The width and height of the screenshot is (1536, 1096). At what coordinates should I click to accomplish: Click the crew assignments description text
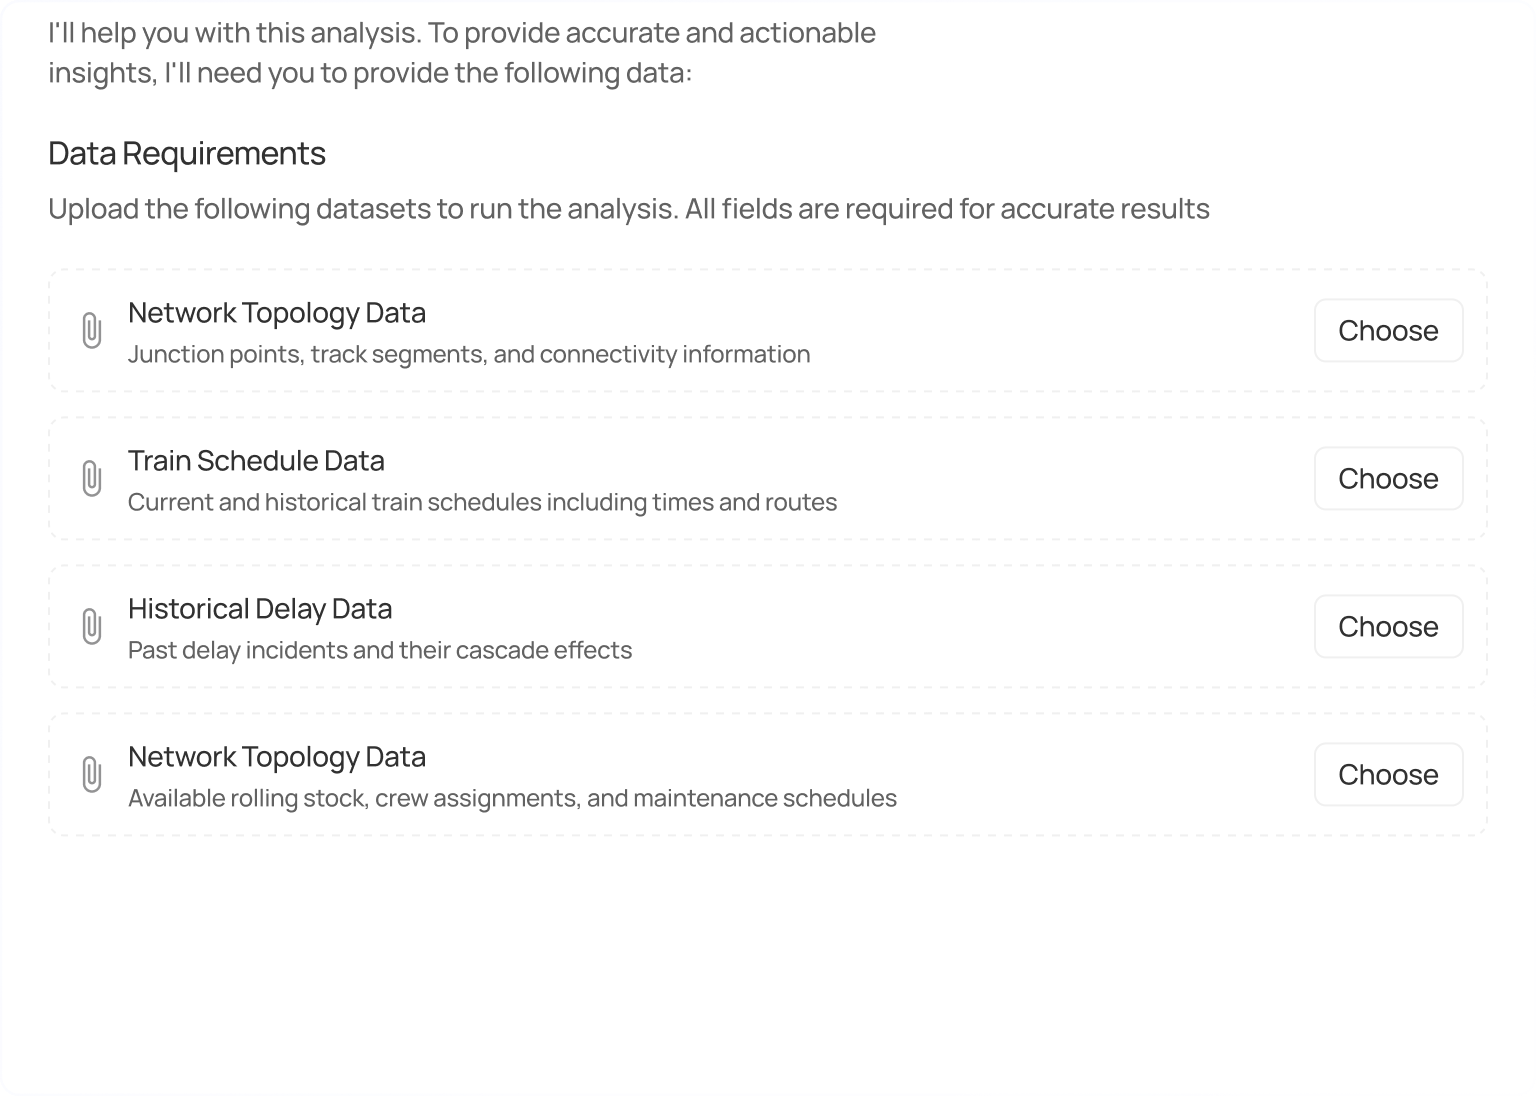click(512, 798)
